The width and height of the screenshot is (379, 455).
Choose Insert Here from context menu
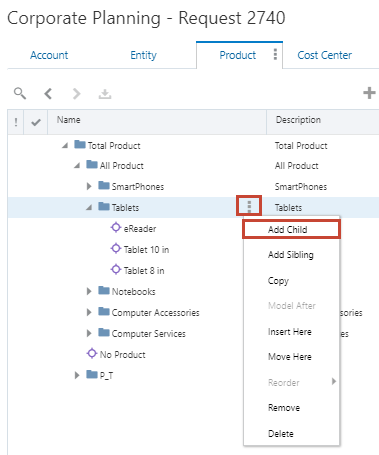point(291,332)
